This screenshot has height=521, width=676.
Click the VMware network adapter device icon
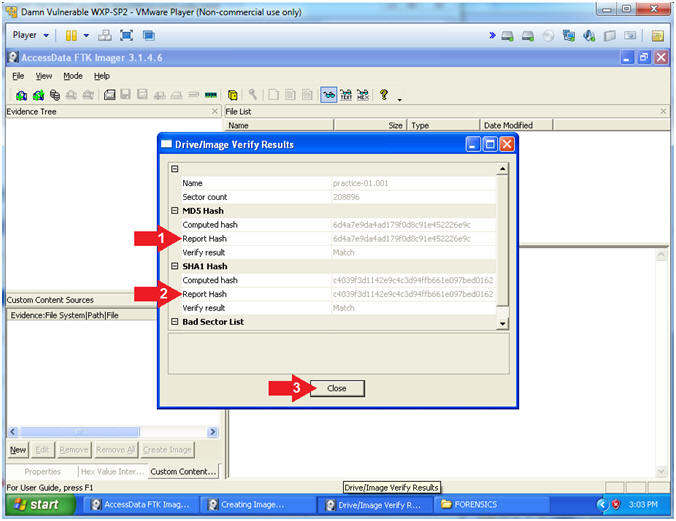(x=569, y=36)
